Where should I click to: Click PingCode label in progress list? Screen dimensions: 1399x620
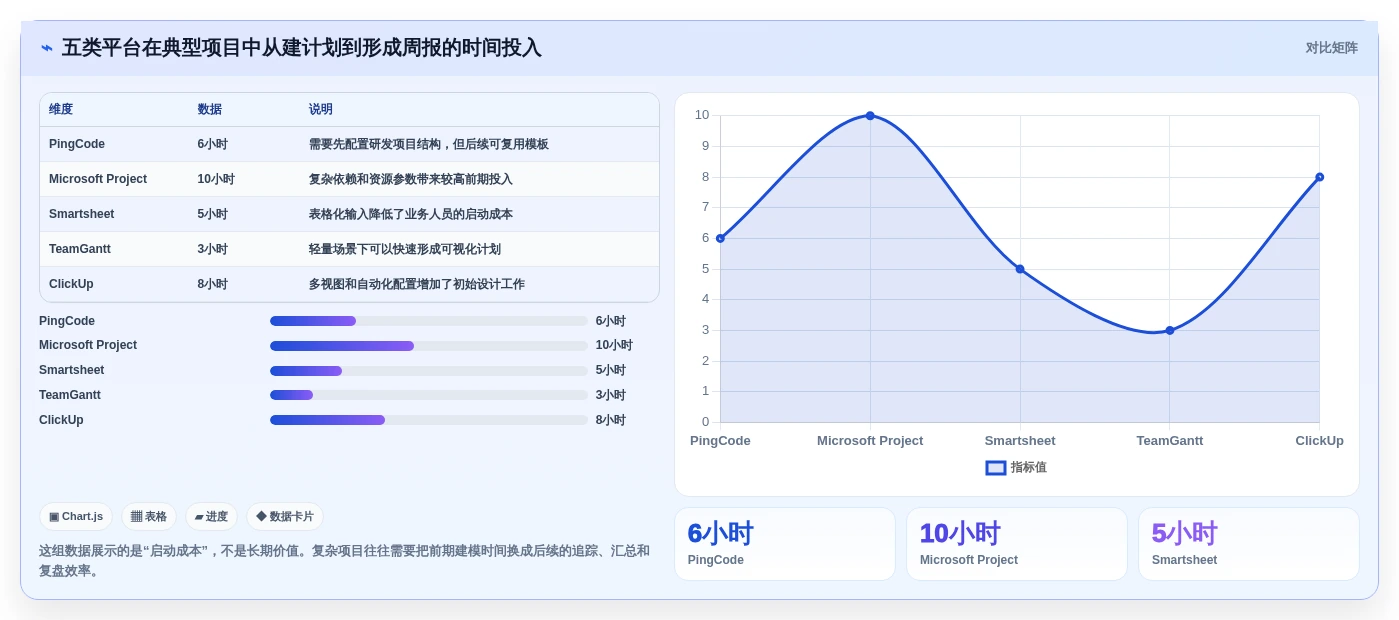click(x=67, y=321)
